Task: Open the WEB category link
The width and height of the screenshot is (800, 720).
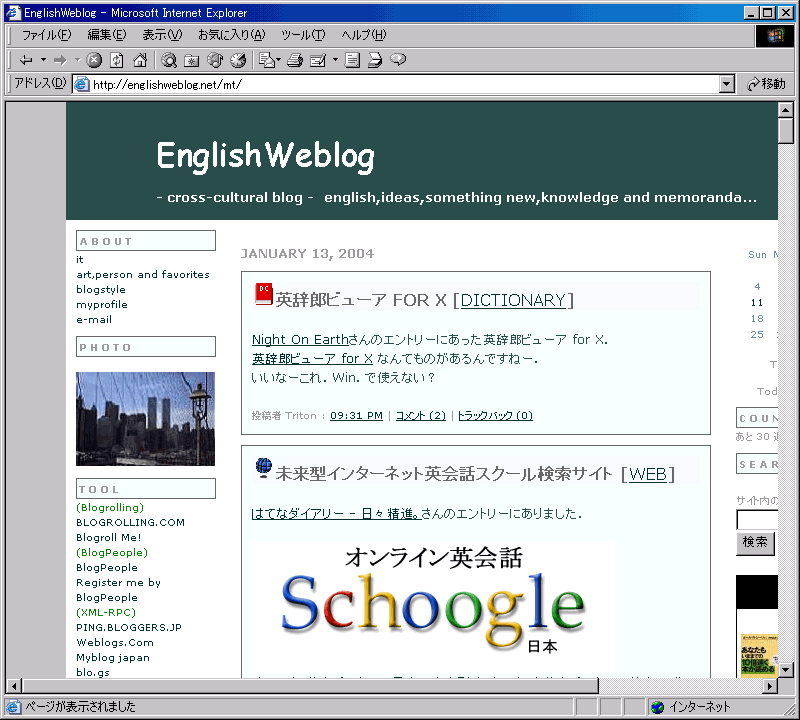Action: [648, 474]
